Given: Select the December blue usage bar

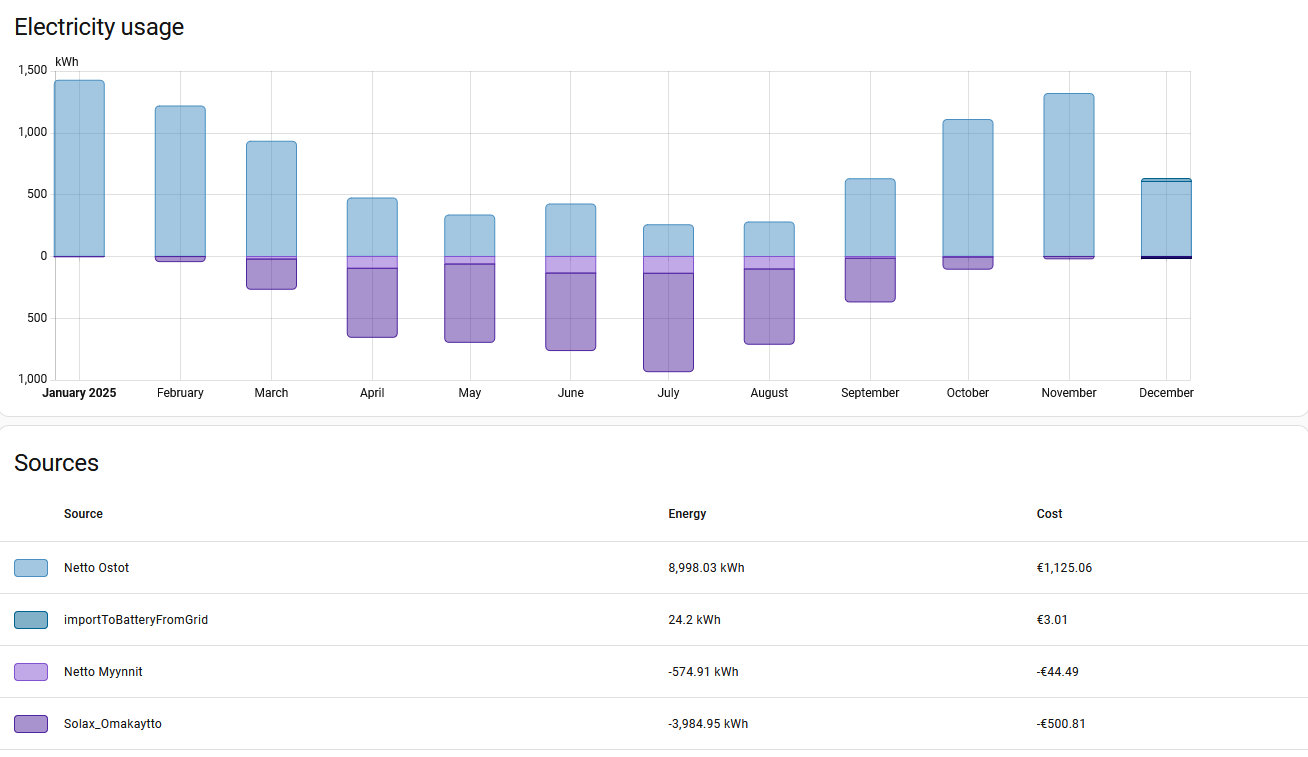Looking at the screenshot, I should pos(1166,219).
